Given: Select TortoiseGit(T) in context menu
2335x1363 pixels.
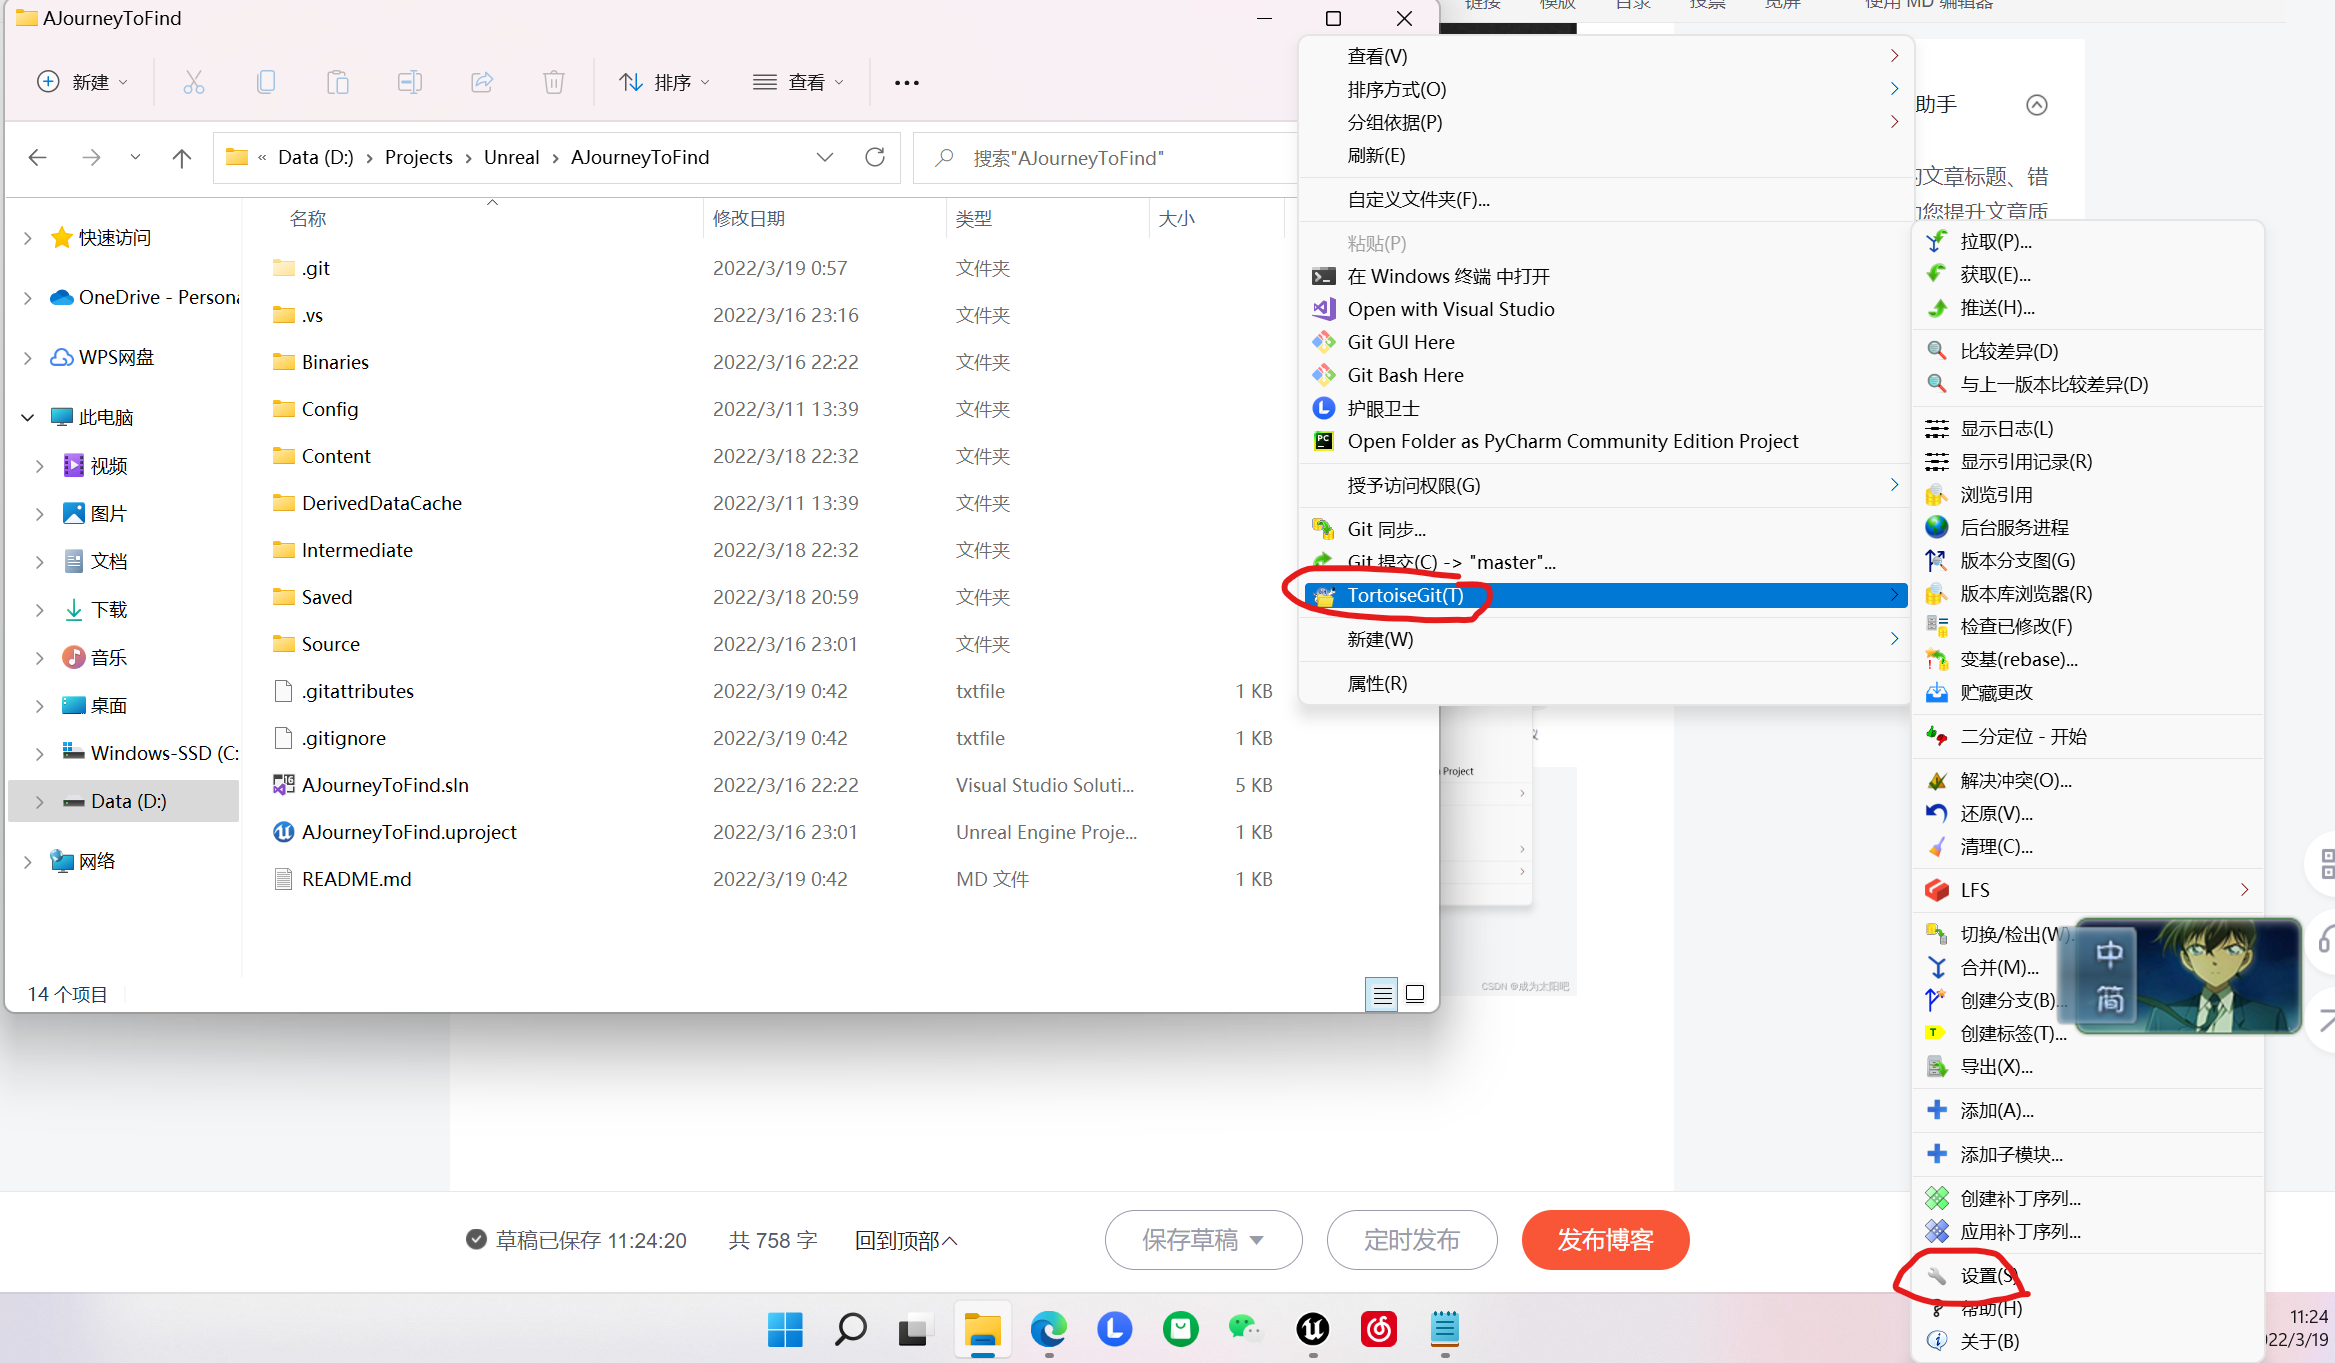Looking at the screenshot, I should tap(1405, 595).
